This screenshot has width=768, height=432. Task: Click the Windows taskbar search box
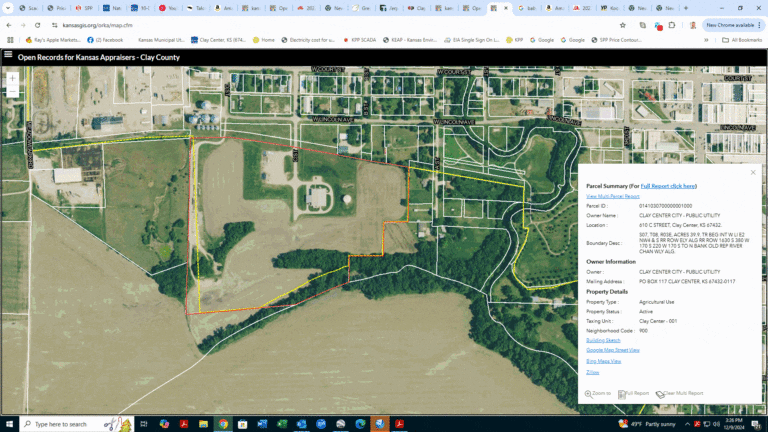coord(60,424)
